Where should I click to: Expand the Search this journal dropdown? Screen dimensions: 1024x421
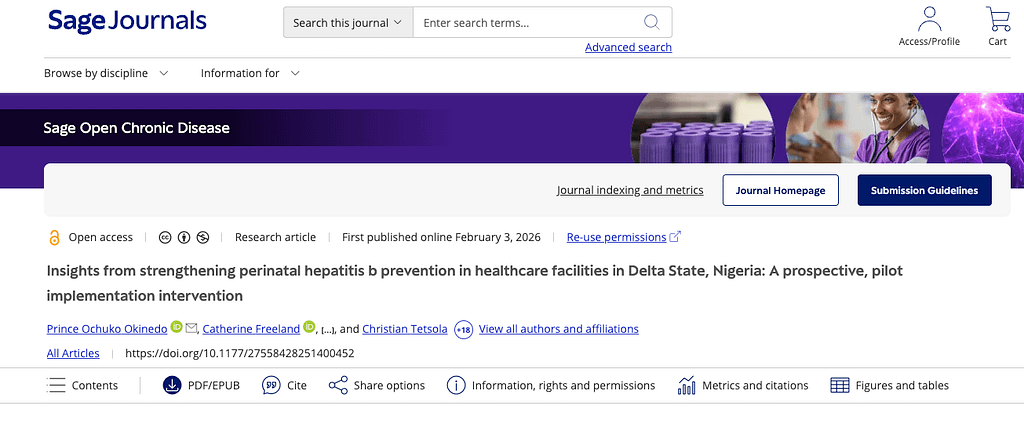[x=348, y=23]
